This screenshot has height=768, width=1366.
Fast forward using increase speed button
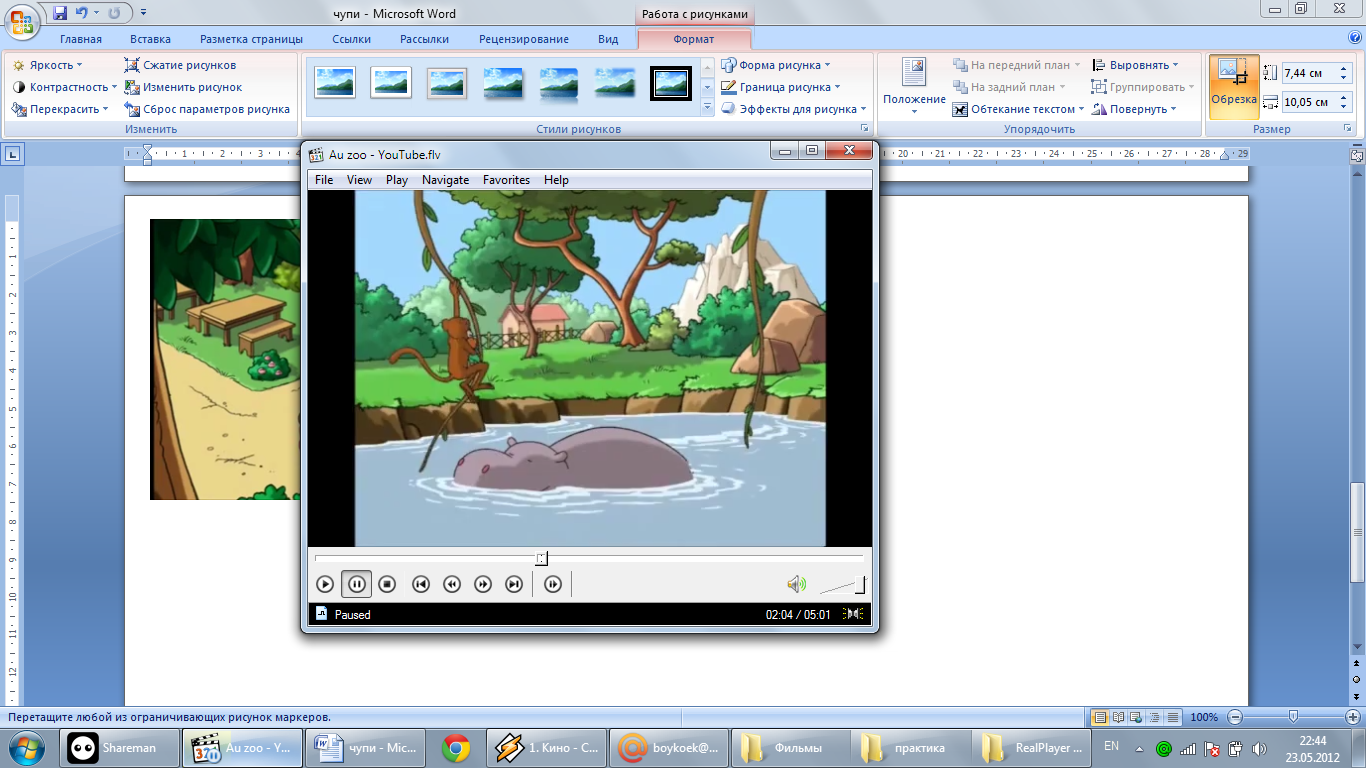pos(483,584)
